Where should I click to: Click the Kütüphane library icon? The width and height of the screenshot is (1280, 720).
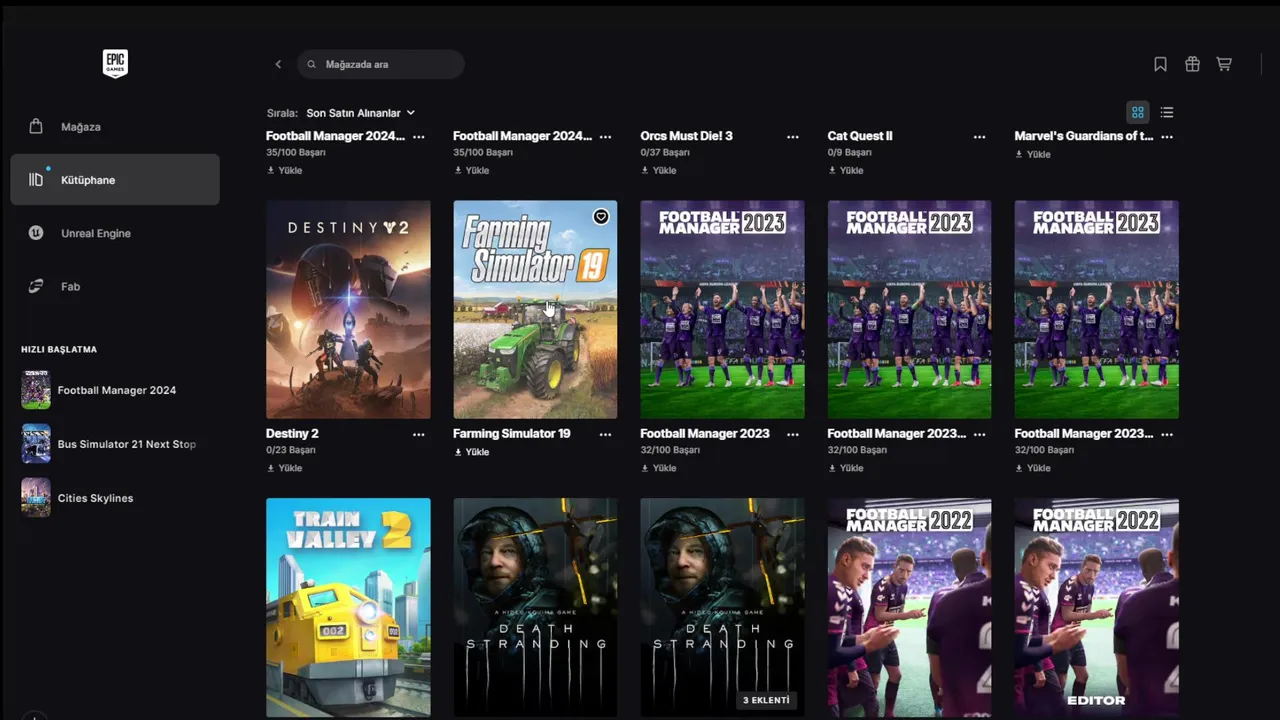tap(36, 180)
